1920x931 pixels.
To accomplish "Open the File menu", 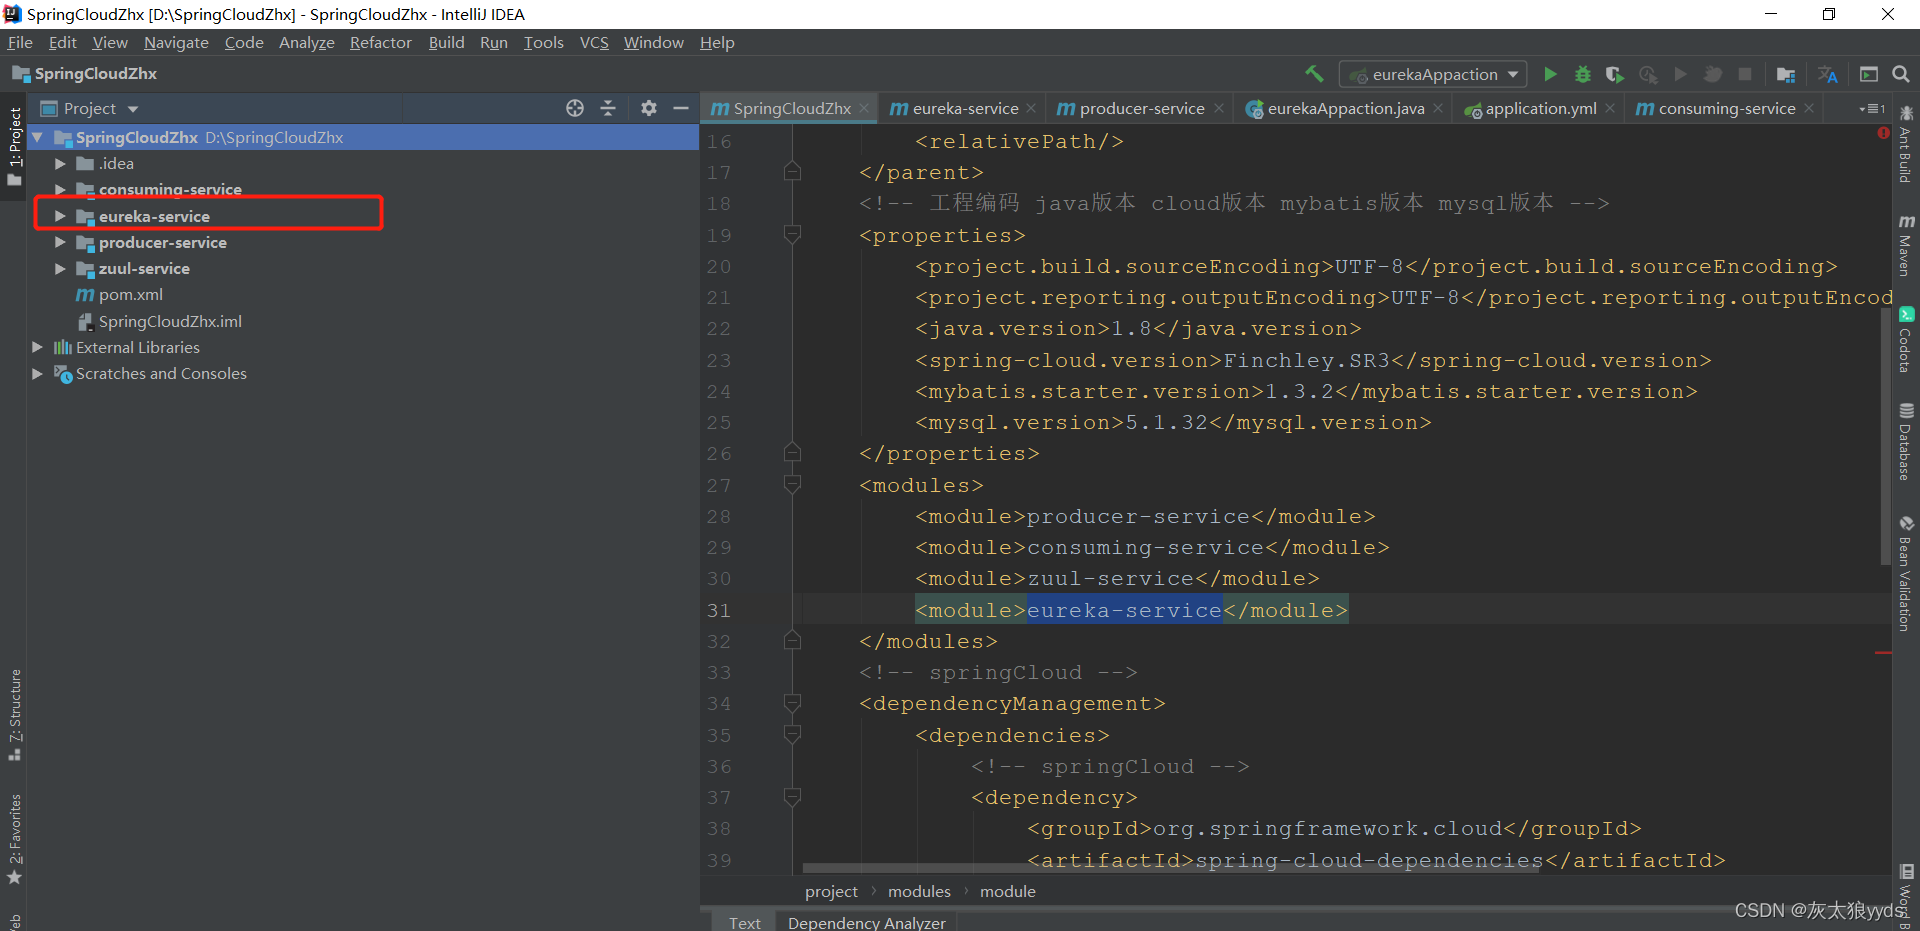I will 20,42.
